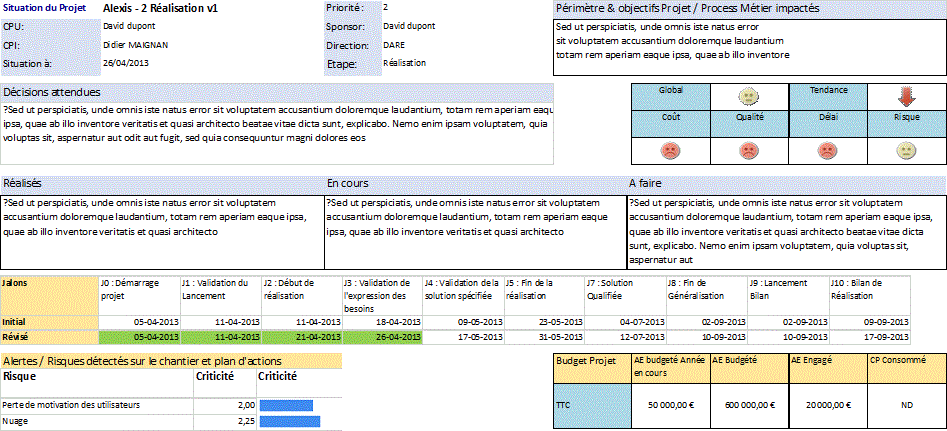Click the green revised date 05-04-2013 cell
This screenshot has height=431, width=947.
[139, 337]
